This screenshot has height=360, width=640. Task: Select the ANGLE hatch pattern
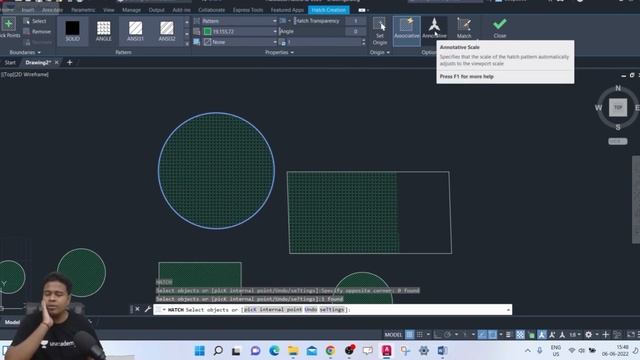coord(104,31)
